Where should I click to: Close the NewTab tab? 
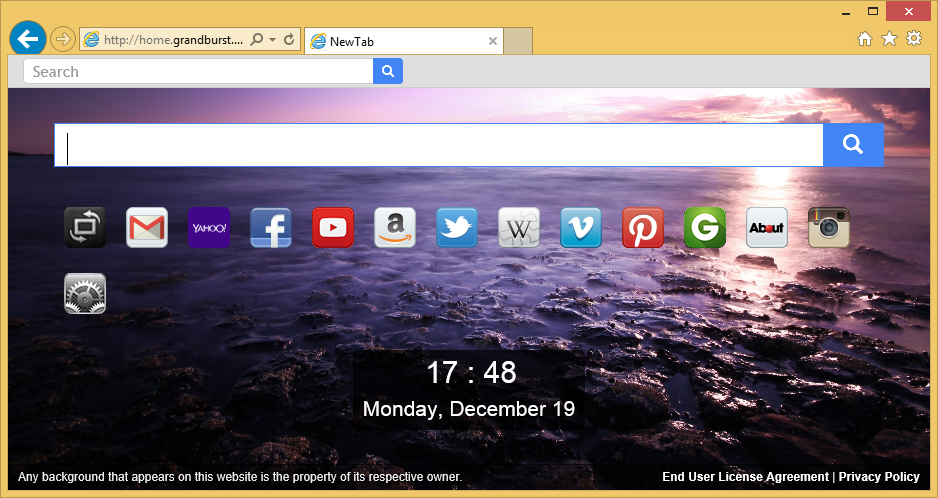tap(493, 41)
